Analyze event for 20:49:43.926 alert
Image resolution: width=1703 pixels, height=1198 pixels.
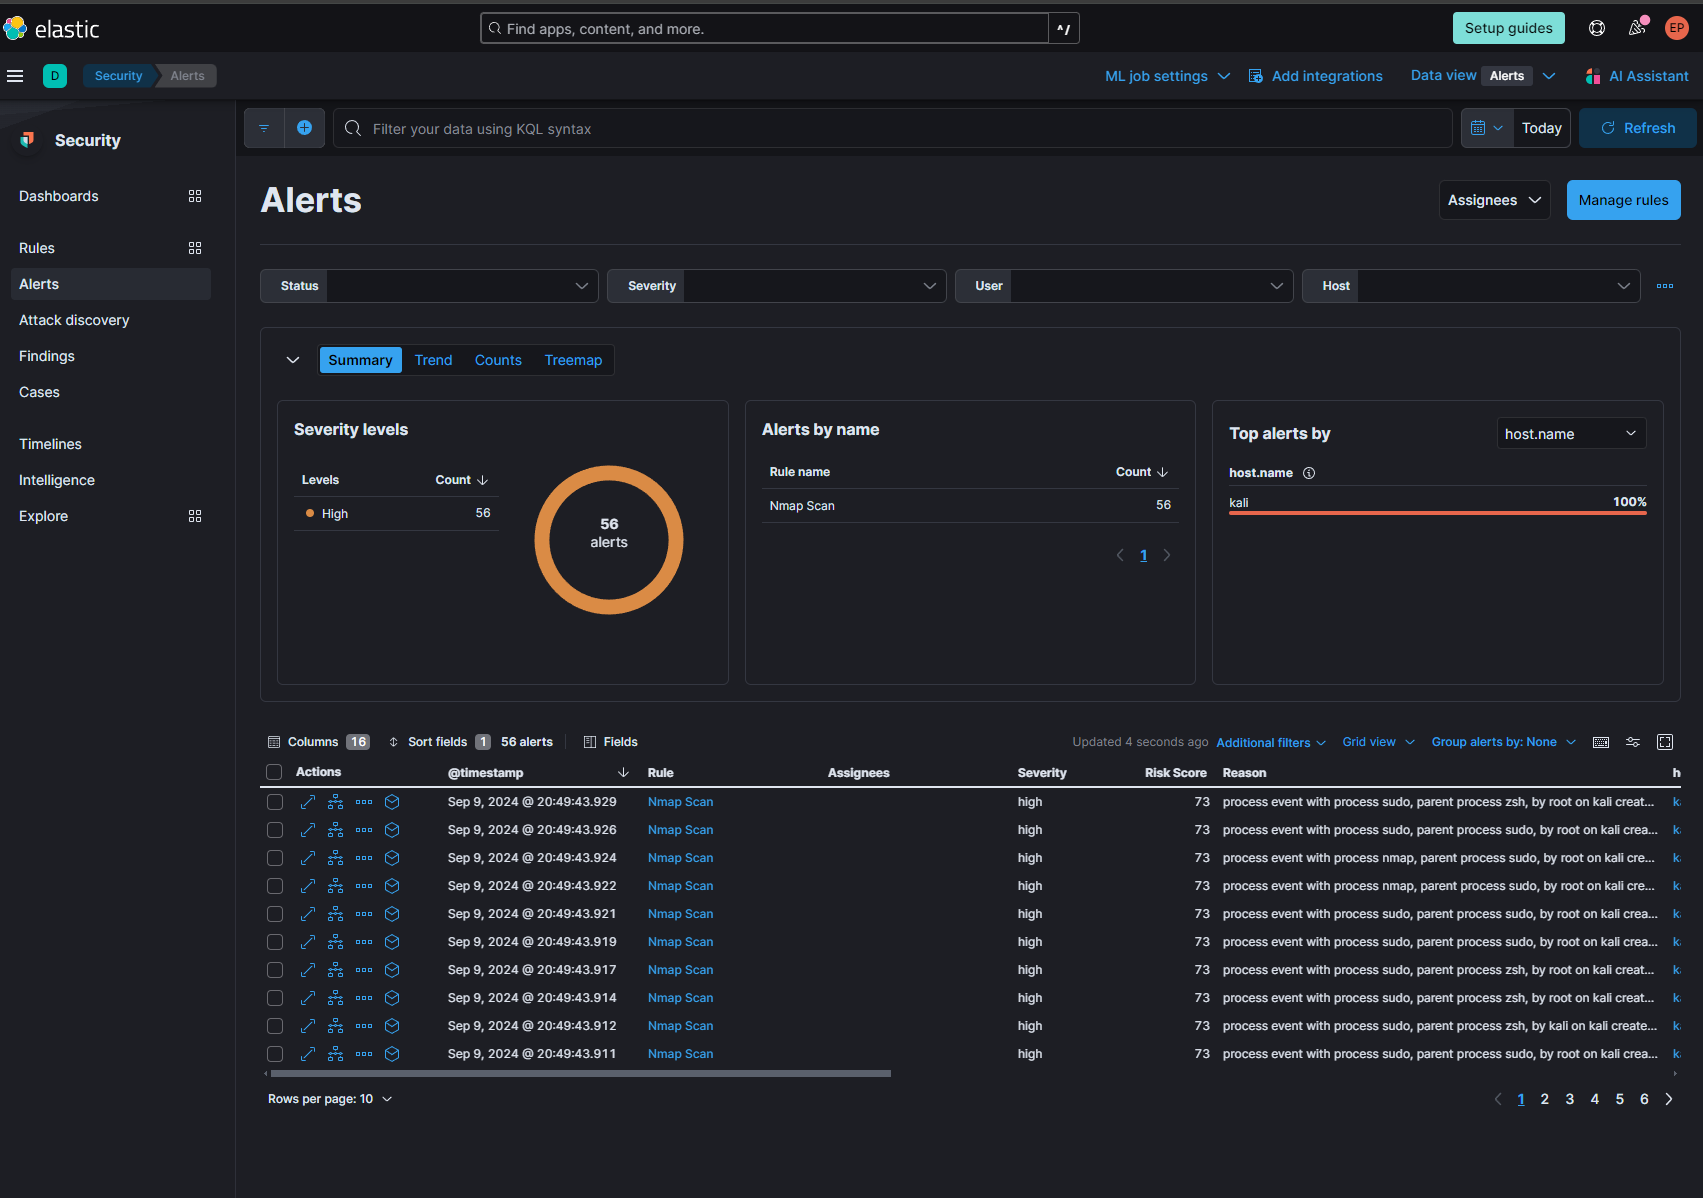(x=336, y=830)
